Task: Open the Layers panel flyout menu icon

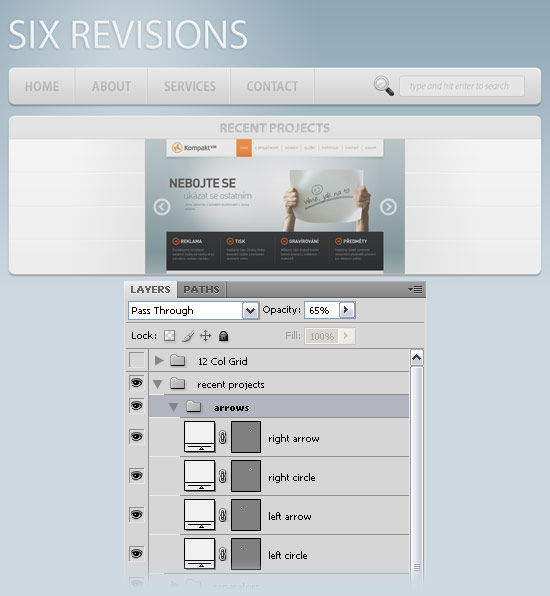Action: coord(415,290)
